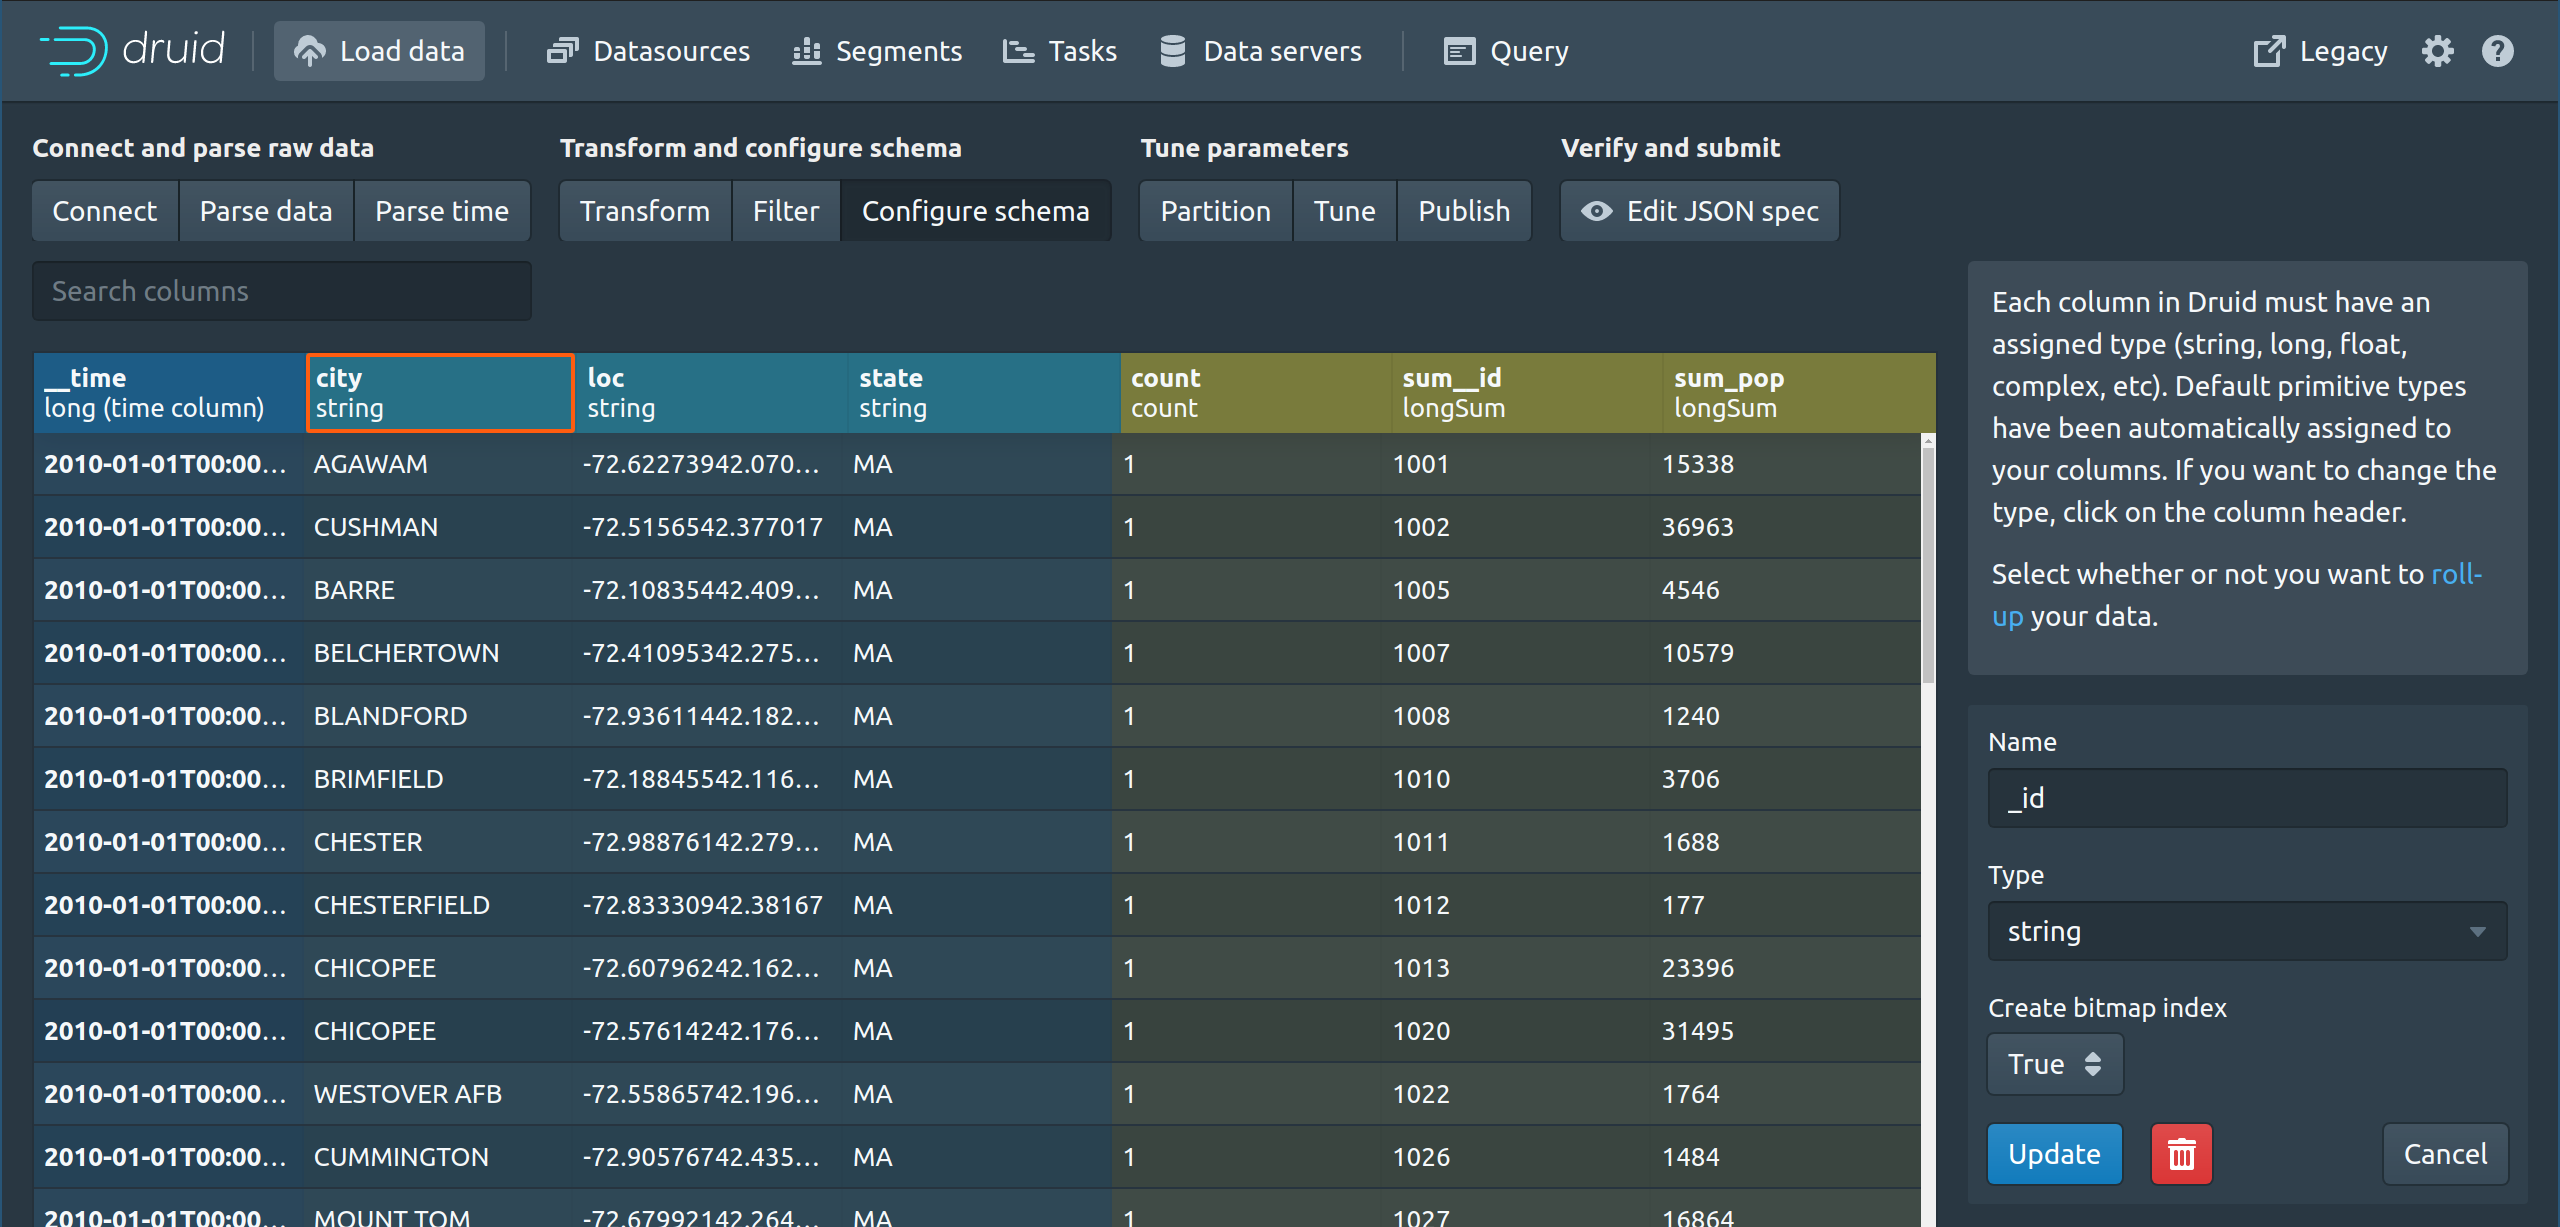Open the Query view
The height and width of the screenshot is (1227, 2560).
[1506, 51]
